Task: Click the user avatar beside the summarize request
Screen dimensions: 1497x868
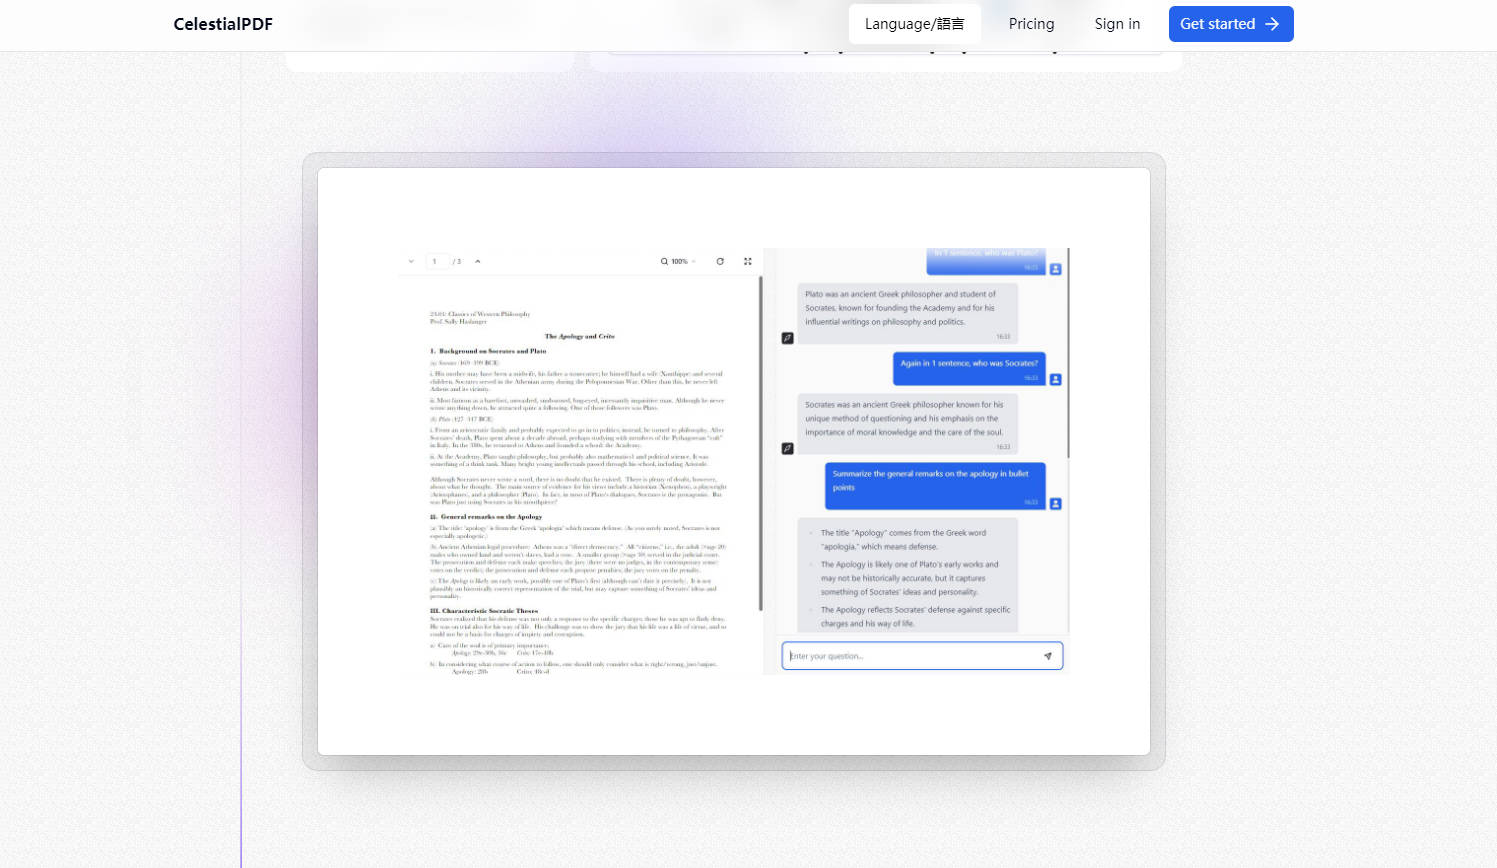Action: coord(1056,504)
